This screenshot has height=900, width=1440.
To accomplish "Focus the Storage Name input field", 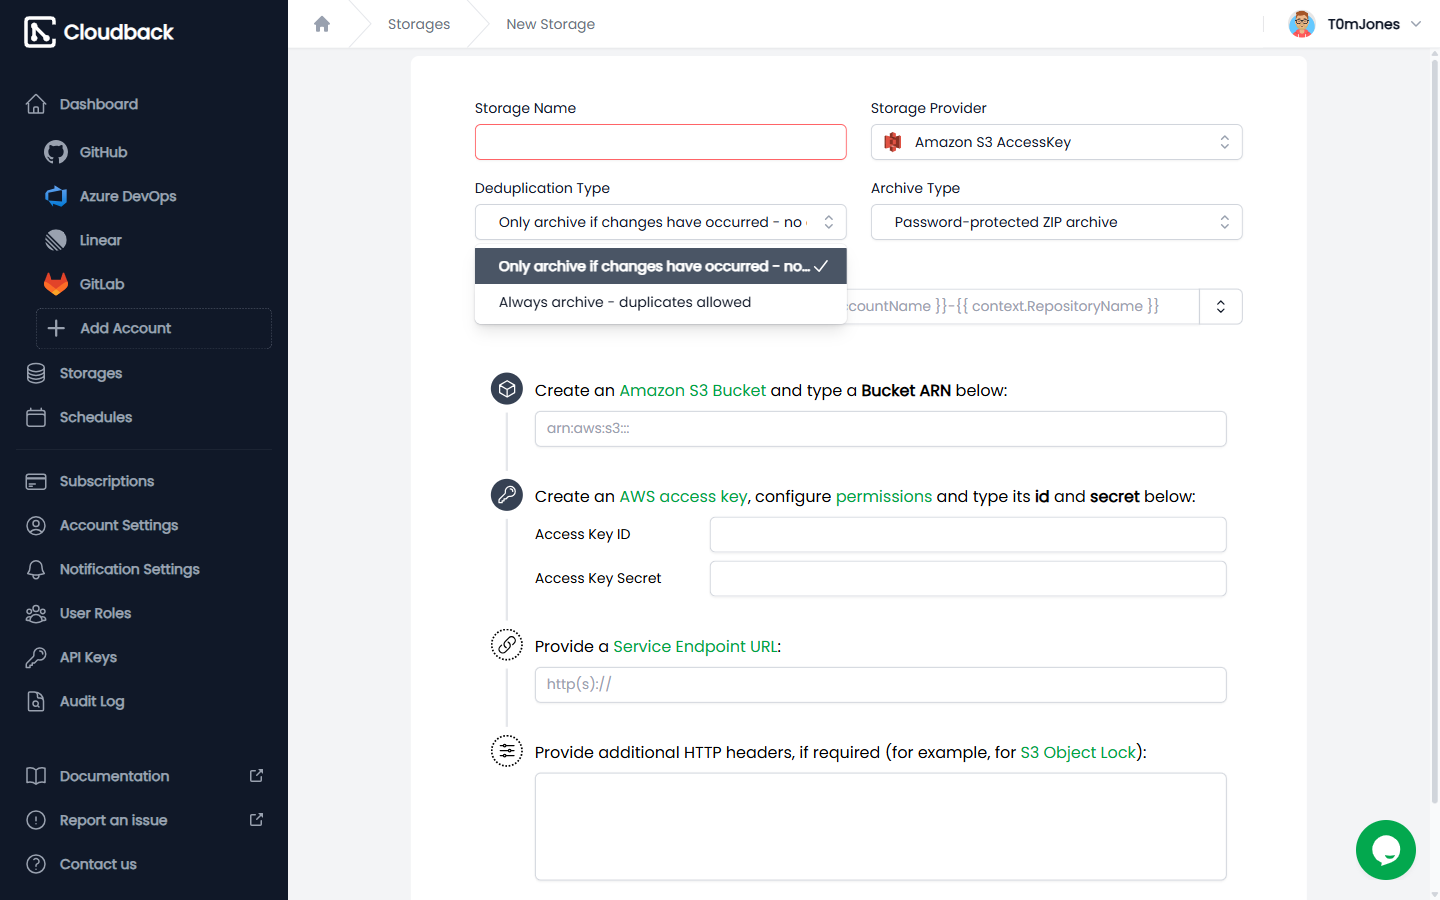I will coord(661,142).
